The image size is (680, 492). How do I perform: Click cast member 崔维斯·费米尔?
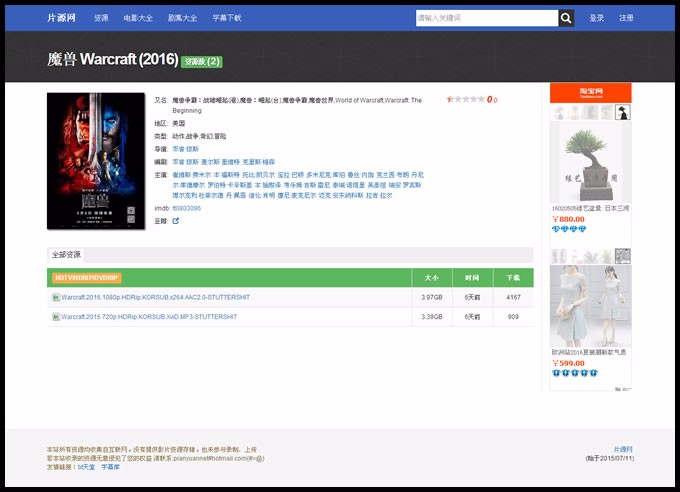[191, 175]
